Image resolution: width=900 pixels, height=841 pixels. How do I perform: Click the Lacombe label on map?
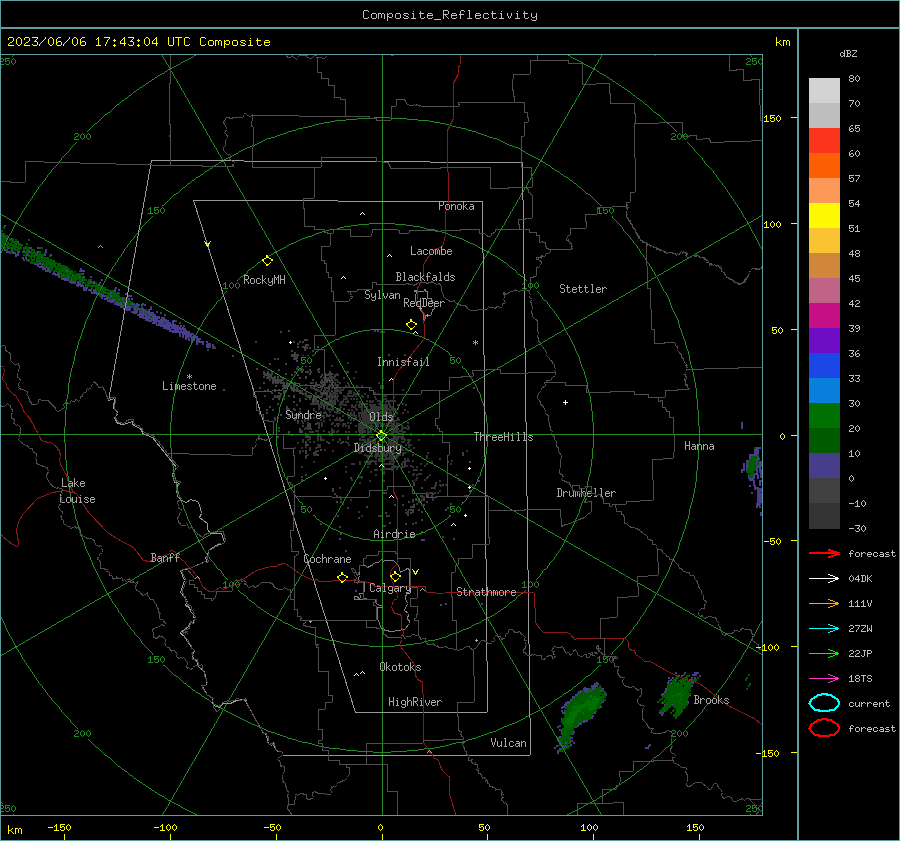431,251
